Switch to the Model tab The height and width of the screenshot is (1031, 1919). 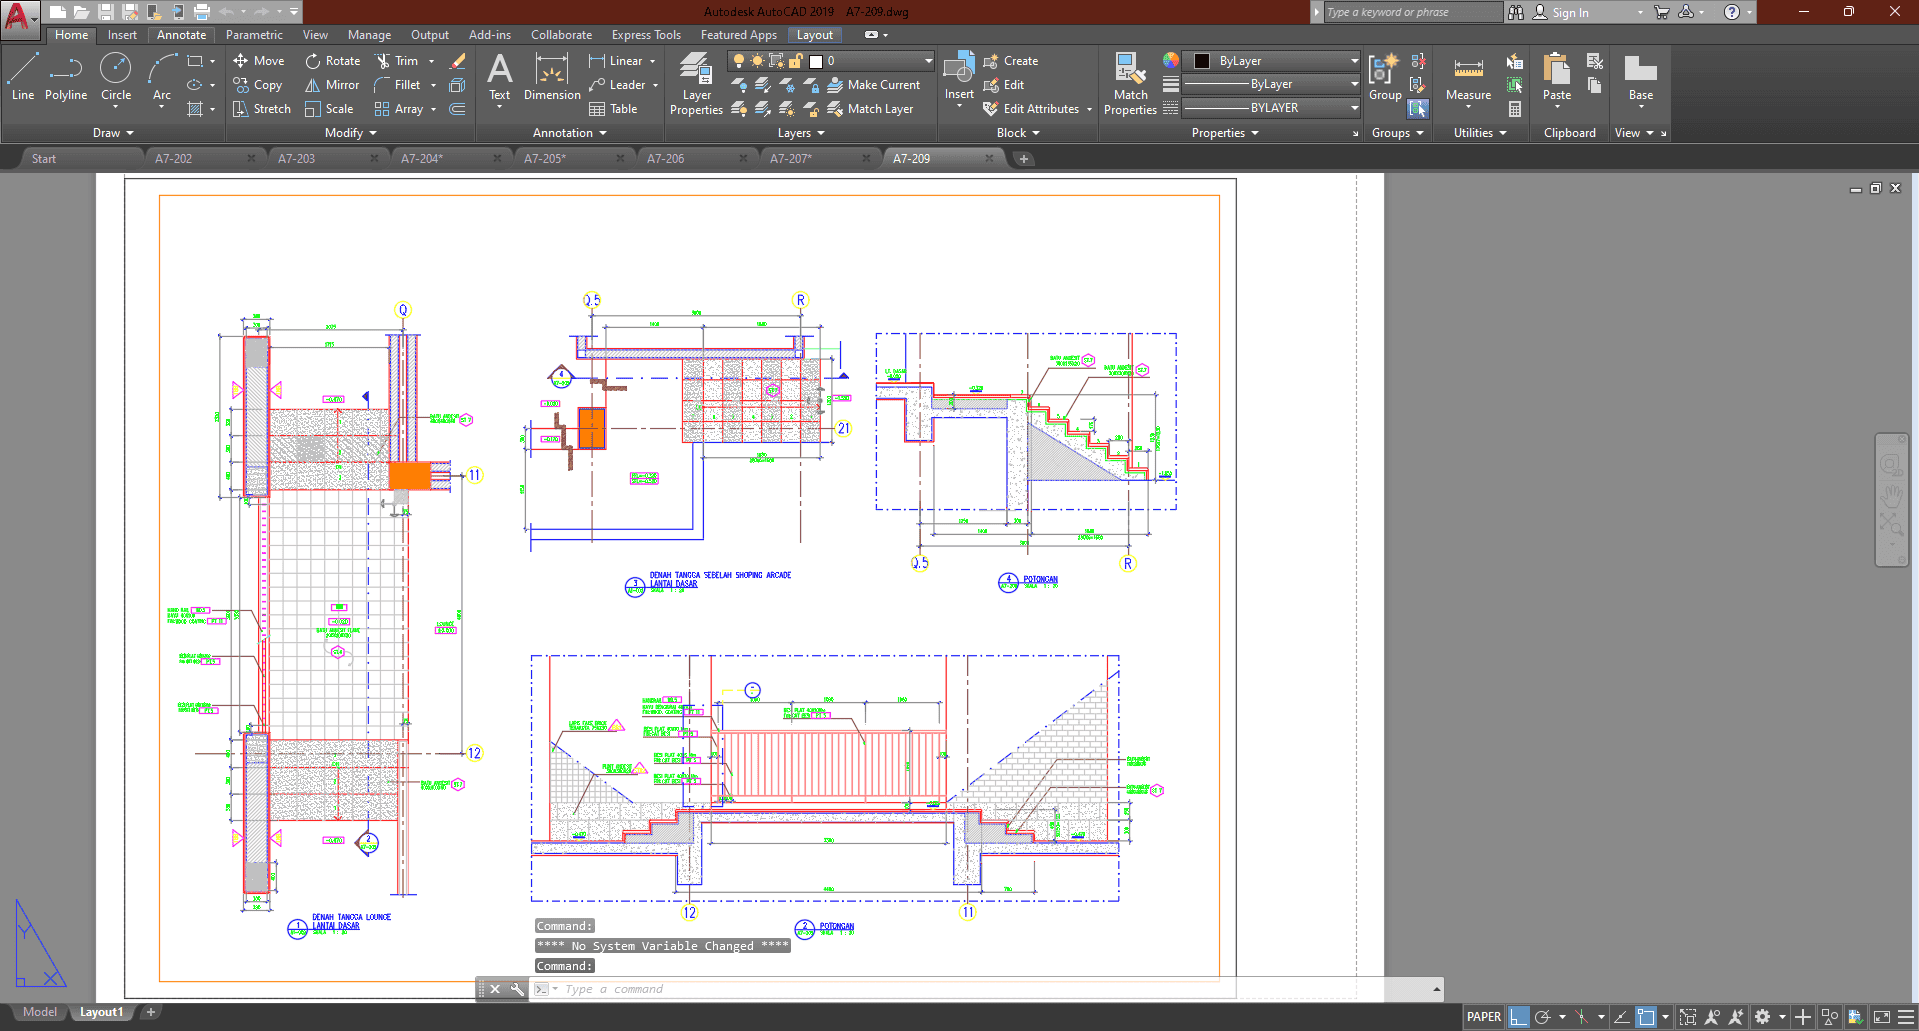tap(40, 1012)
